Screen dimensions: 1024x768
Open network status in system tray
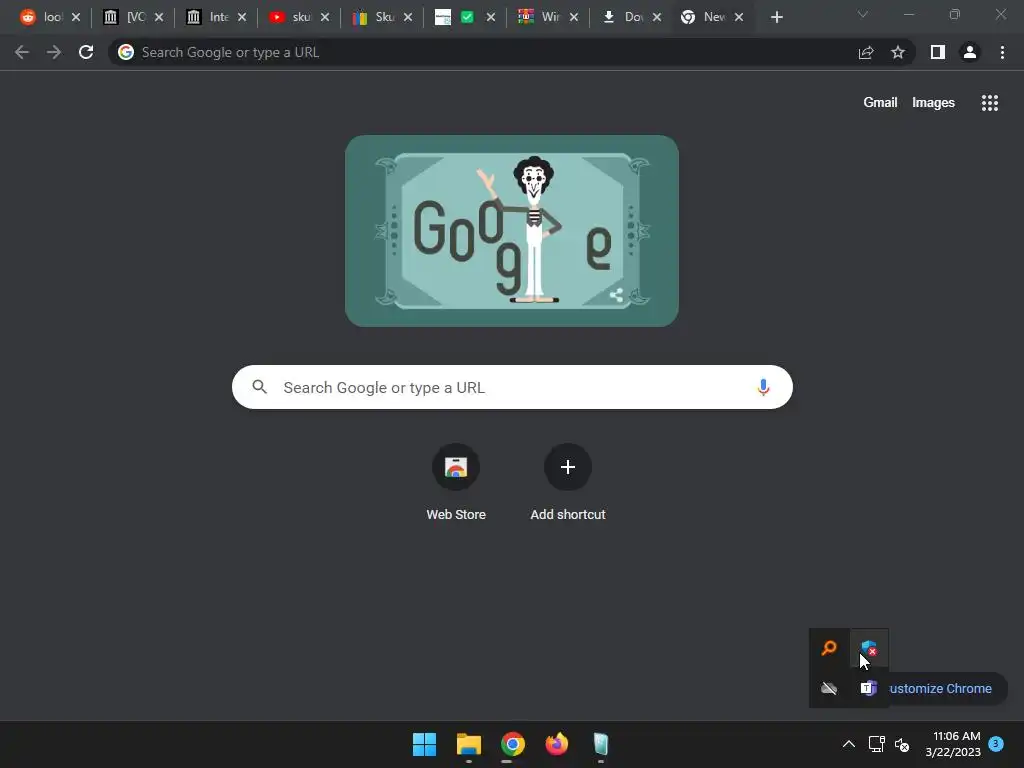(876, 744)
